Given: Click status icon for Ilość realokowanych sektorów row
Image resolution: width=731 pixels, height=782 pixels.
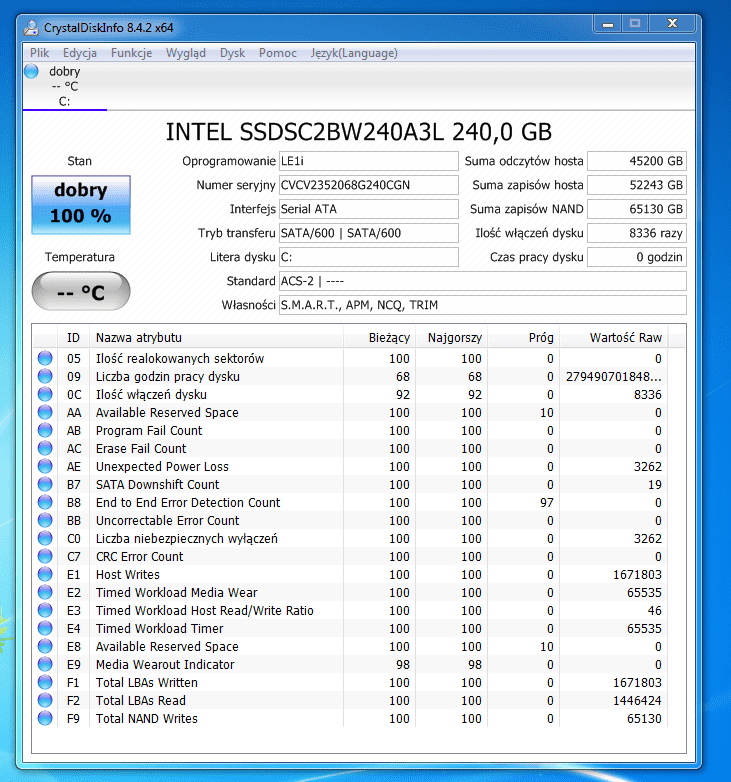Looking at the screenshot, I should click(45, 359).
